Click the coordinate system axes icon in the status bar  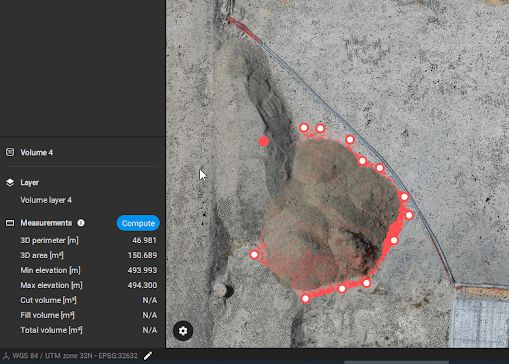6,356
